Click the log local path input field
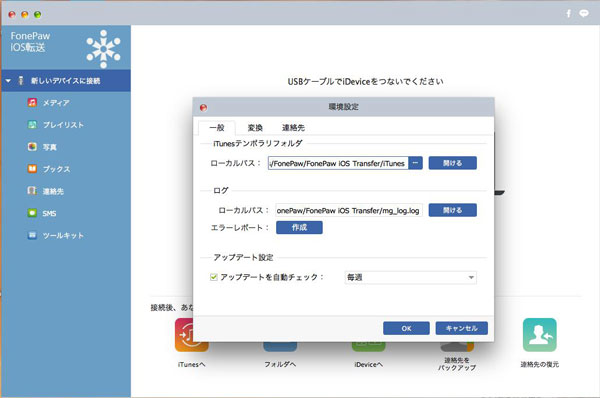Image resolution: width=600 pixels, height=398 pixels. tap(349, 210)
